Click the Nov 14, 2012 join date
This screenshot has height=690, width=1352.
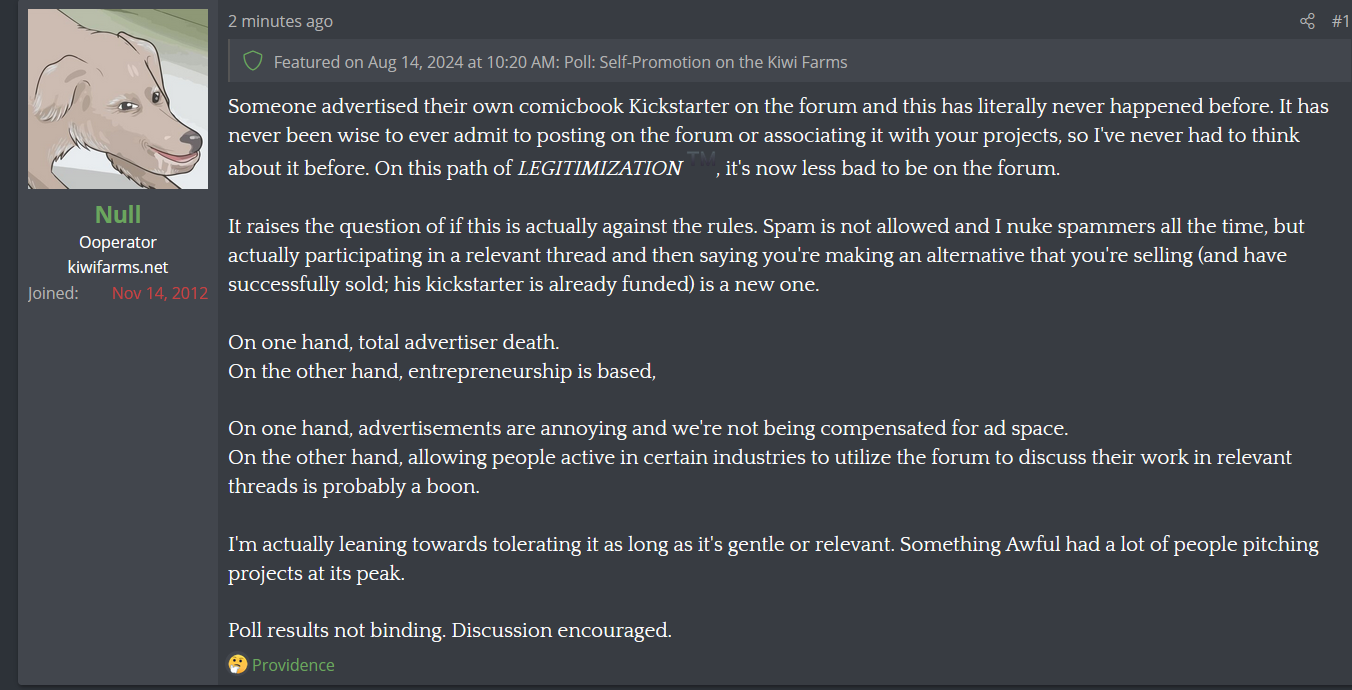160,293
